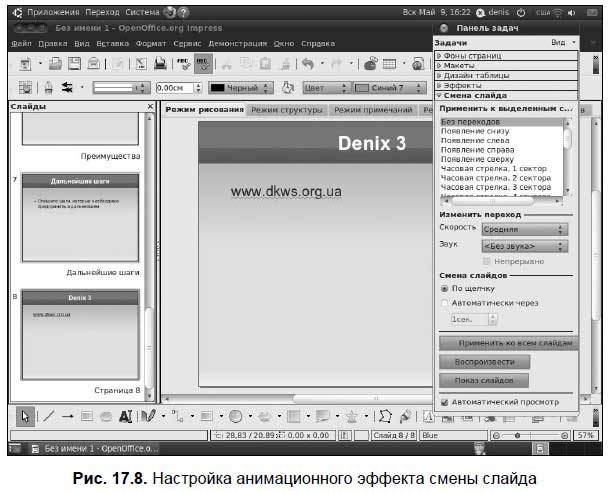The height and width of the screenshot is (491, 610).
Task: Click the spellcheck icon in toolbar
Action: (183, 64)
